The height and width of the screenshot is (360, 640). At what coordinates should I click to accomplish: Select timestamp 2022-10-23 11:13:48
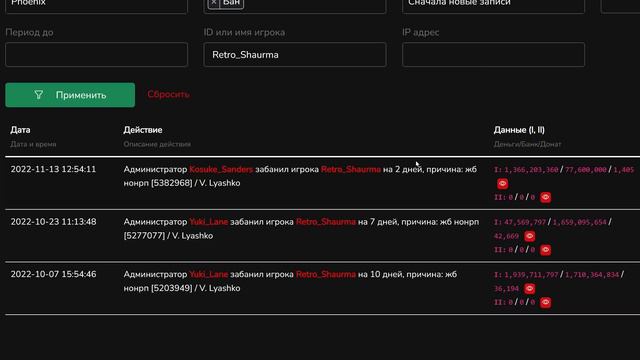pos(53,222)
